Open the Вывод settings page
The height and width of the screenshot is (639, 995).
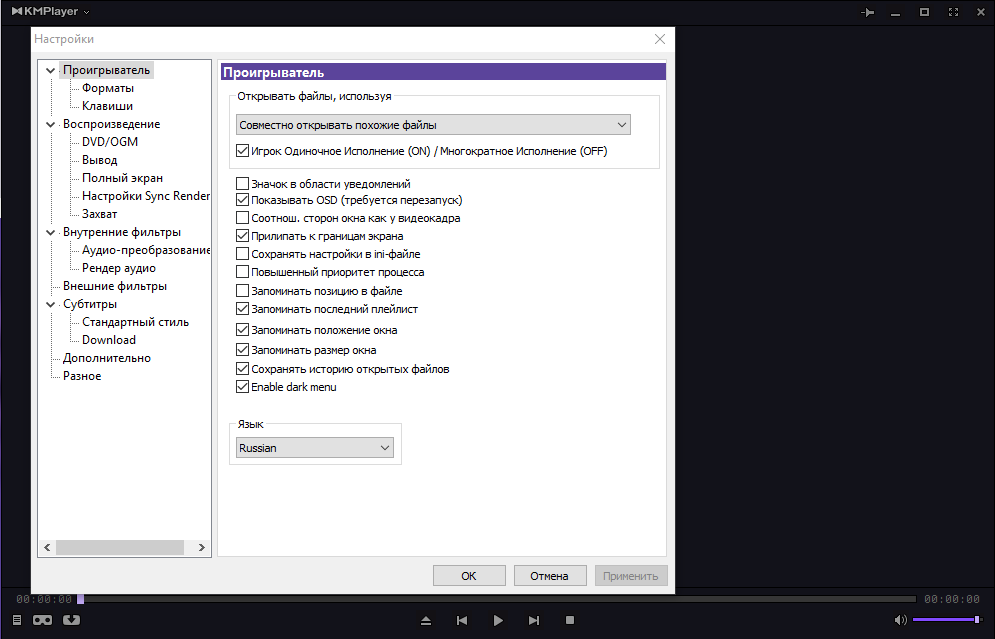coord(100,160)
